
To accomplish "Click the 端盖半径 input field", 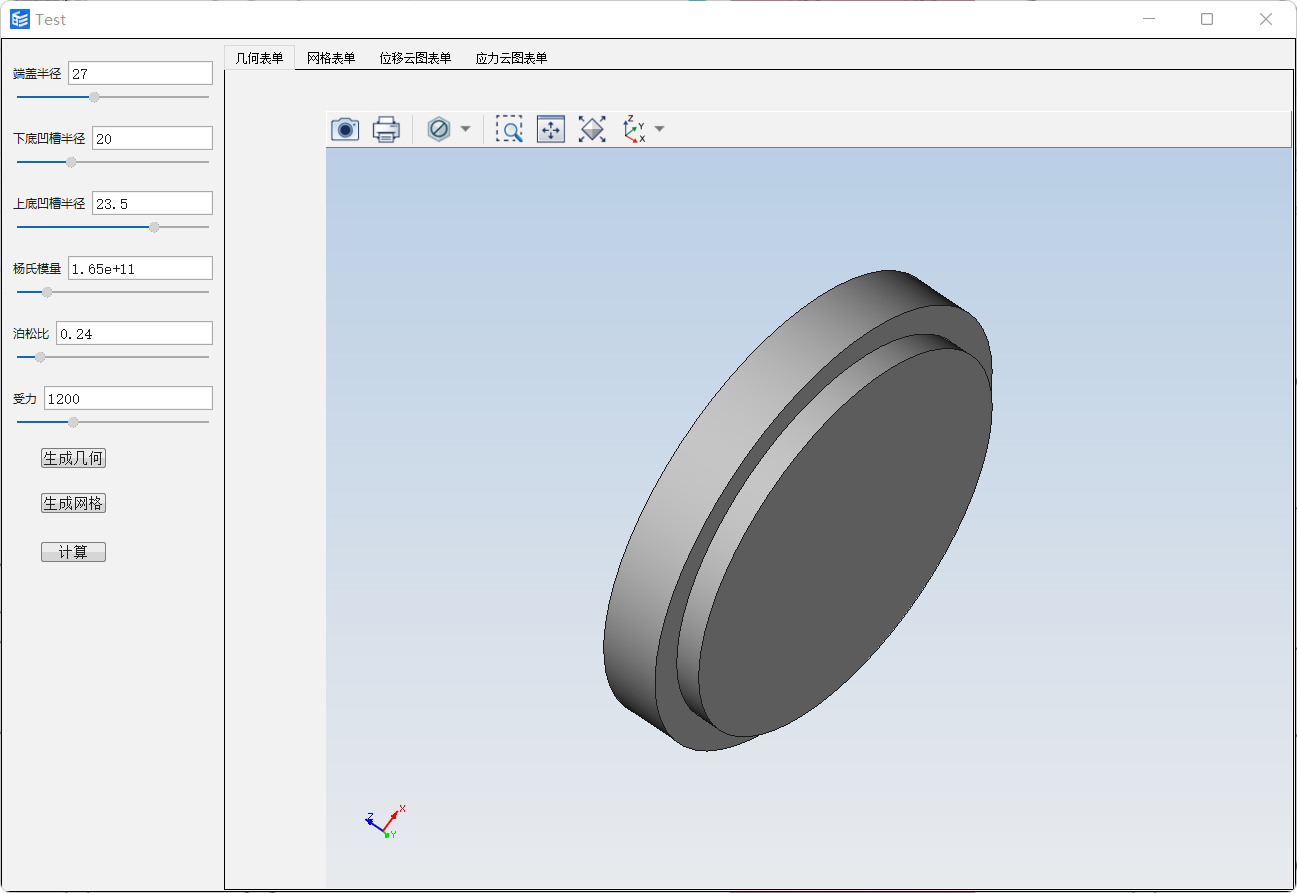I will click(x=140, y=73).
